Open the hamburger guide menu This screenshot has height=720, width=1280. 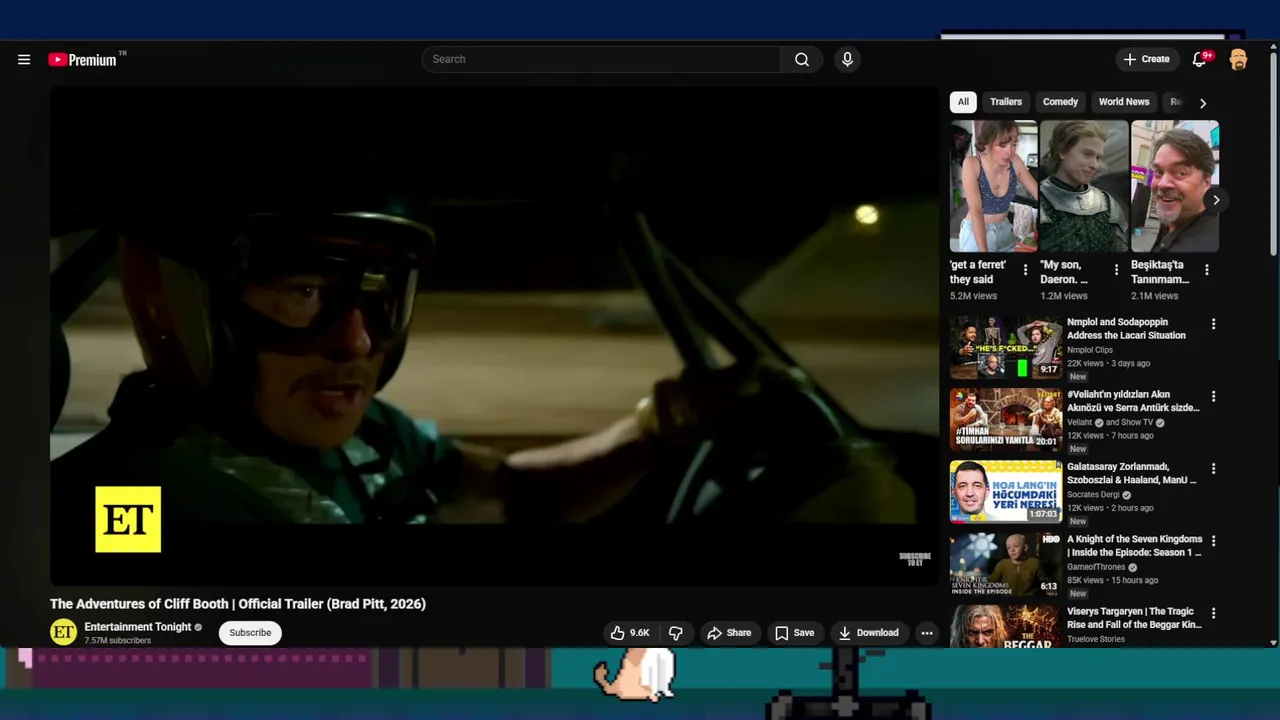point(24,59)
